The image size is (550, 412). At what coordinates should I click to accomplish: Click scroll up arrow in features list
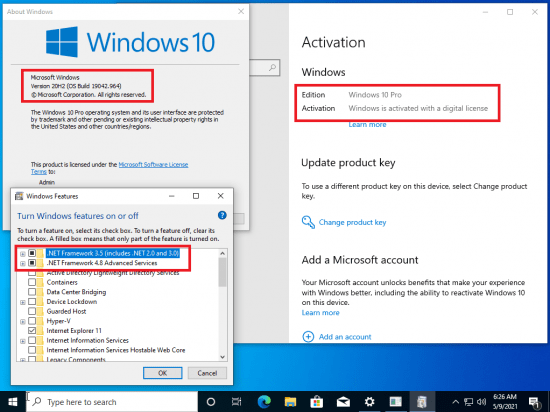(222, 253)
